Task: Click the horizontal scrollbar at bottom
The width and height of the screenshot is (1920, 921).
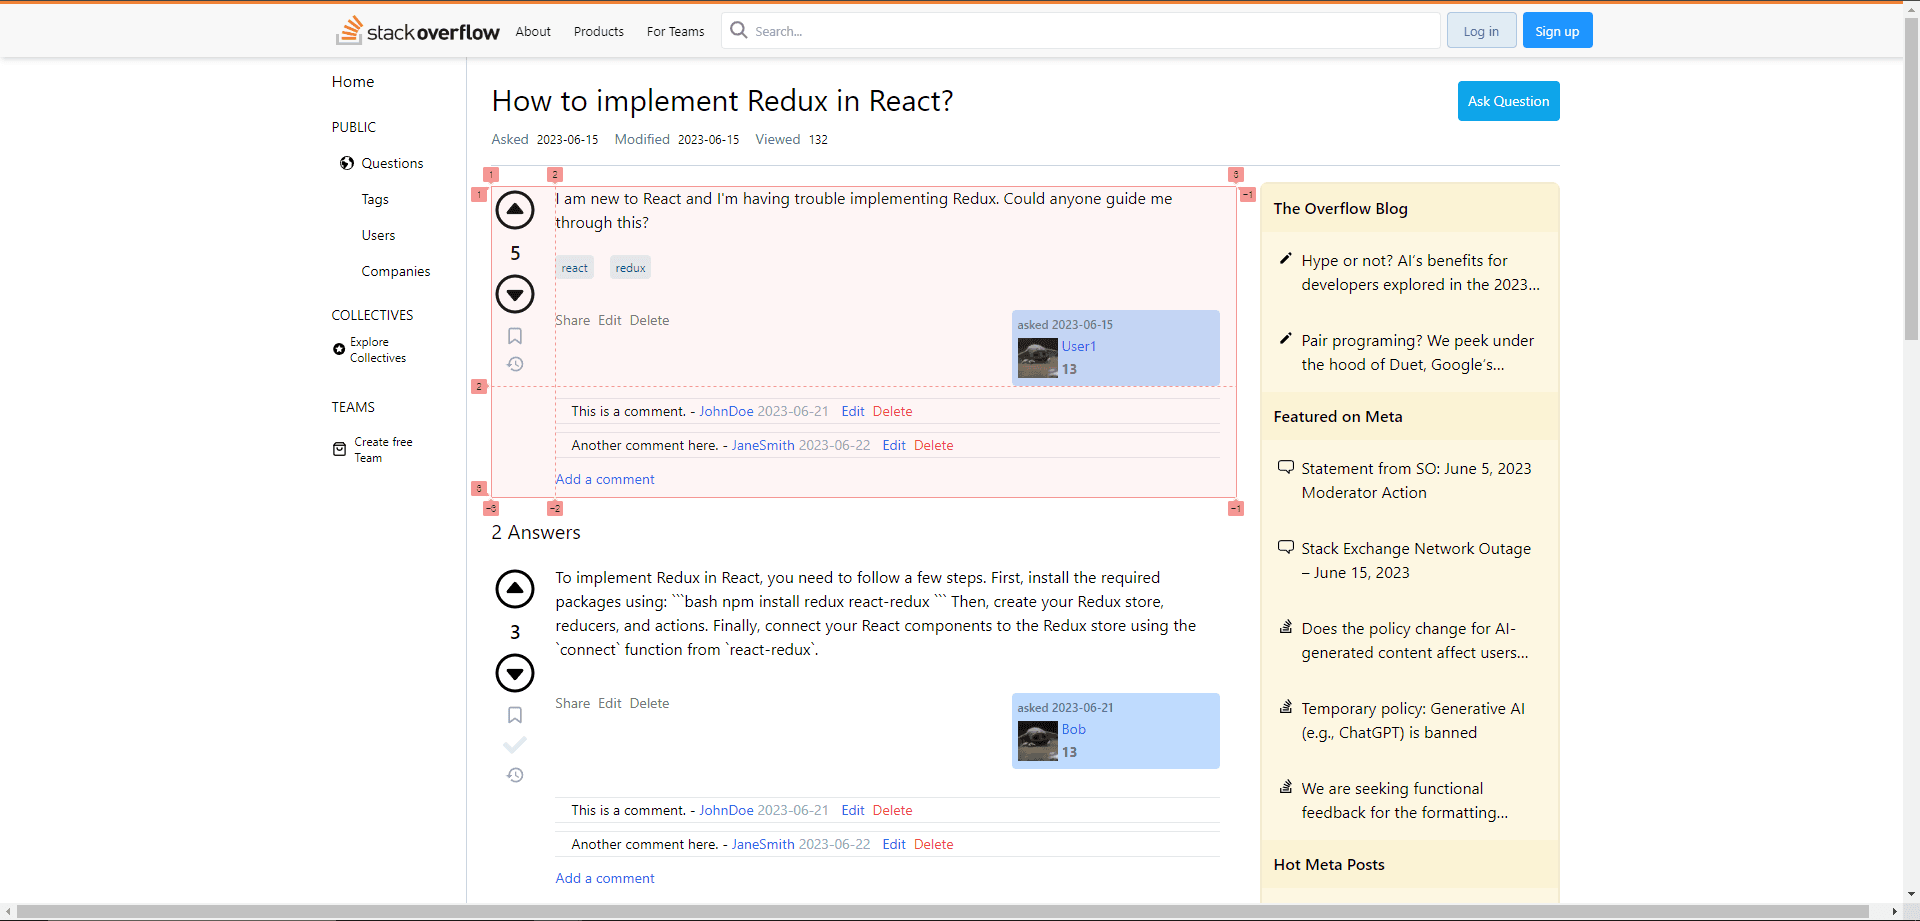Action: pyautogui.click(x=943, y=911)
